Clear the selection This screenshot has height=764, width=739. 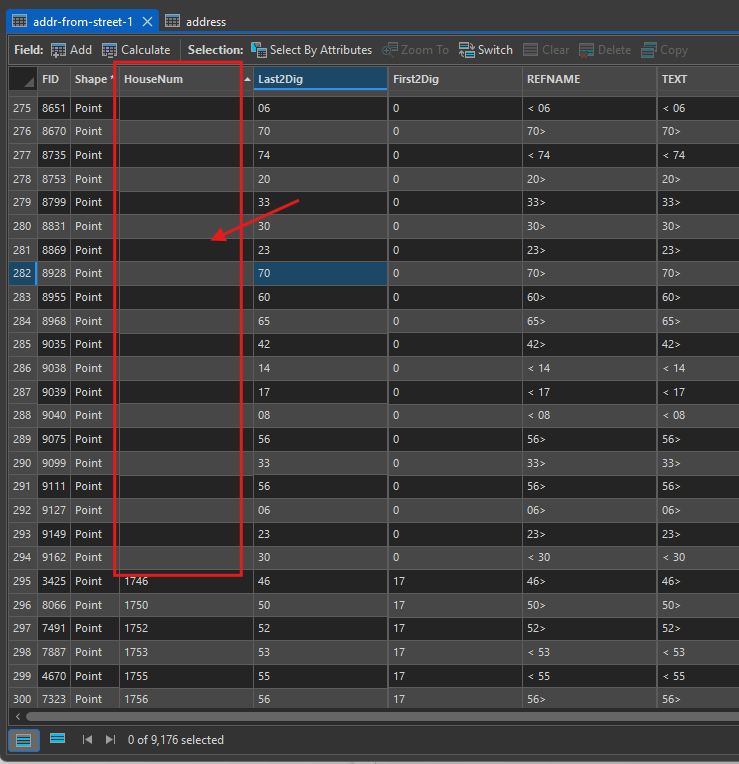546,50
